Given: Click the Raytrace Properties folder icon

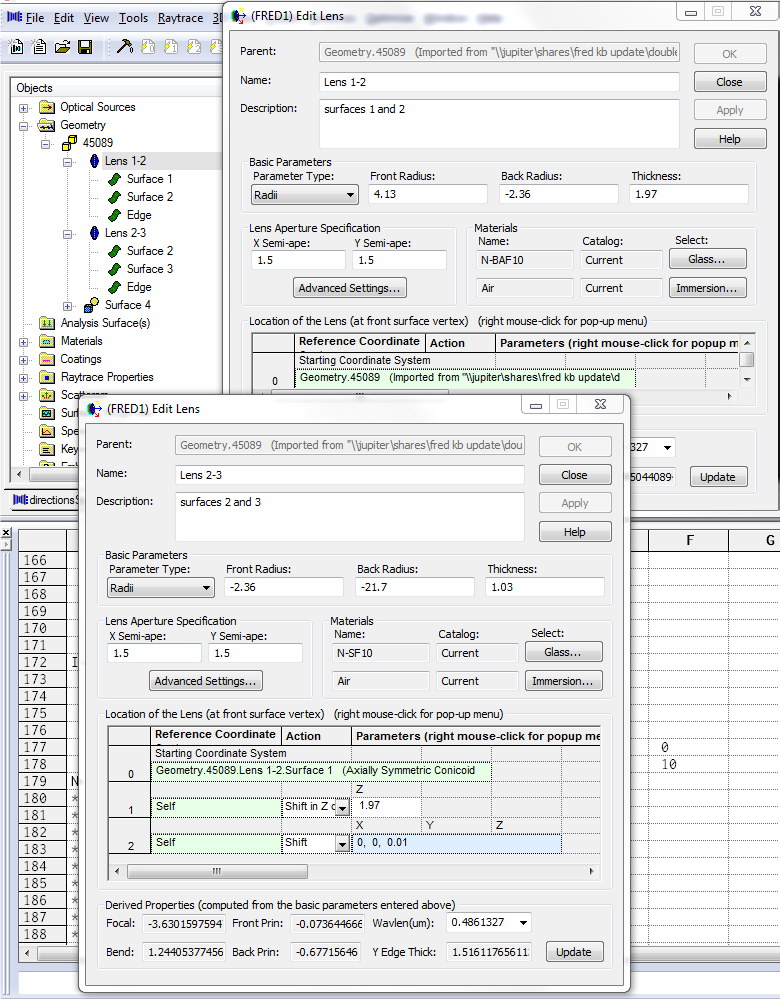Looking at the screenshot, I should pyautogui.click(x=47, y=377).
